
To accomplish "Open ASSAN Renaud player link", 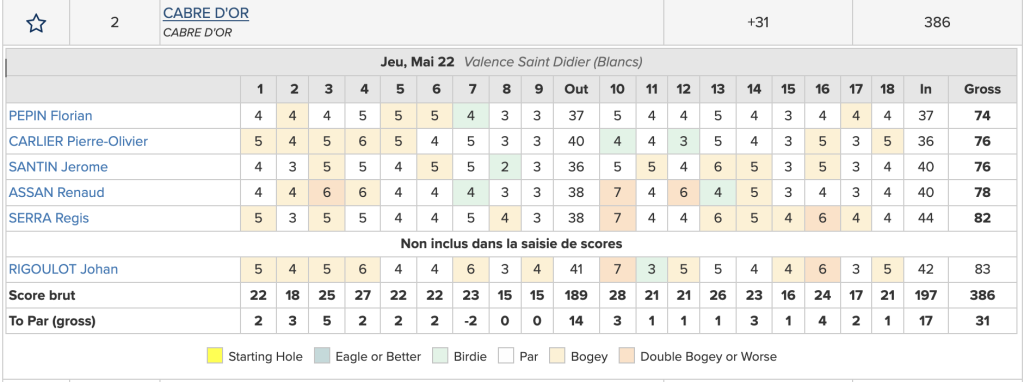I will pyautogui.click(x=56, y=192).
